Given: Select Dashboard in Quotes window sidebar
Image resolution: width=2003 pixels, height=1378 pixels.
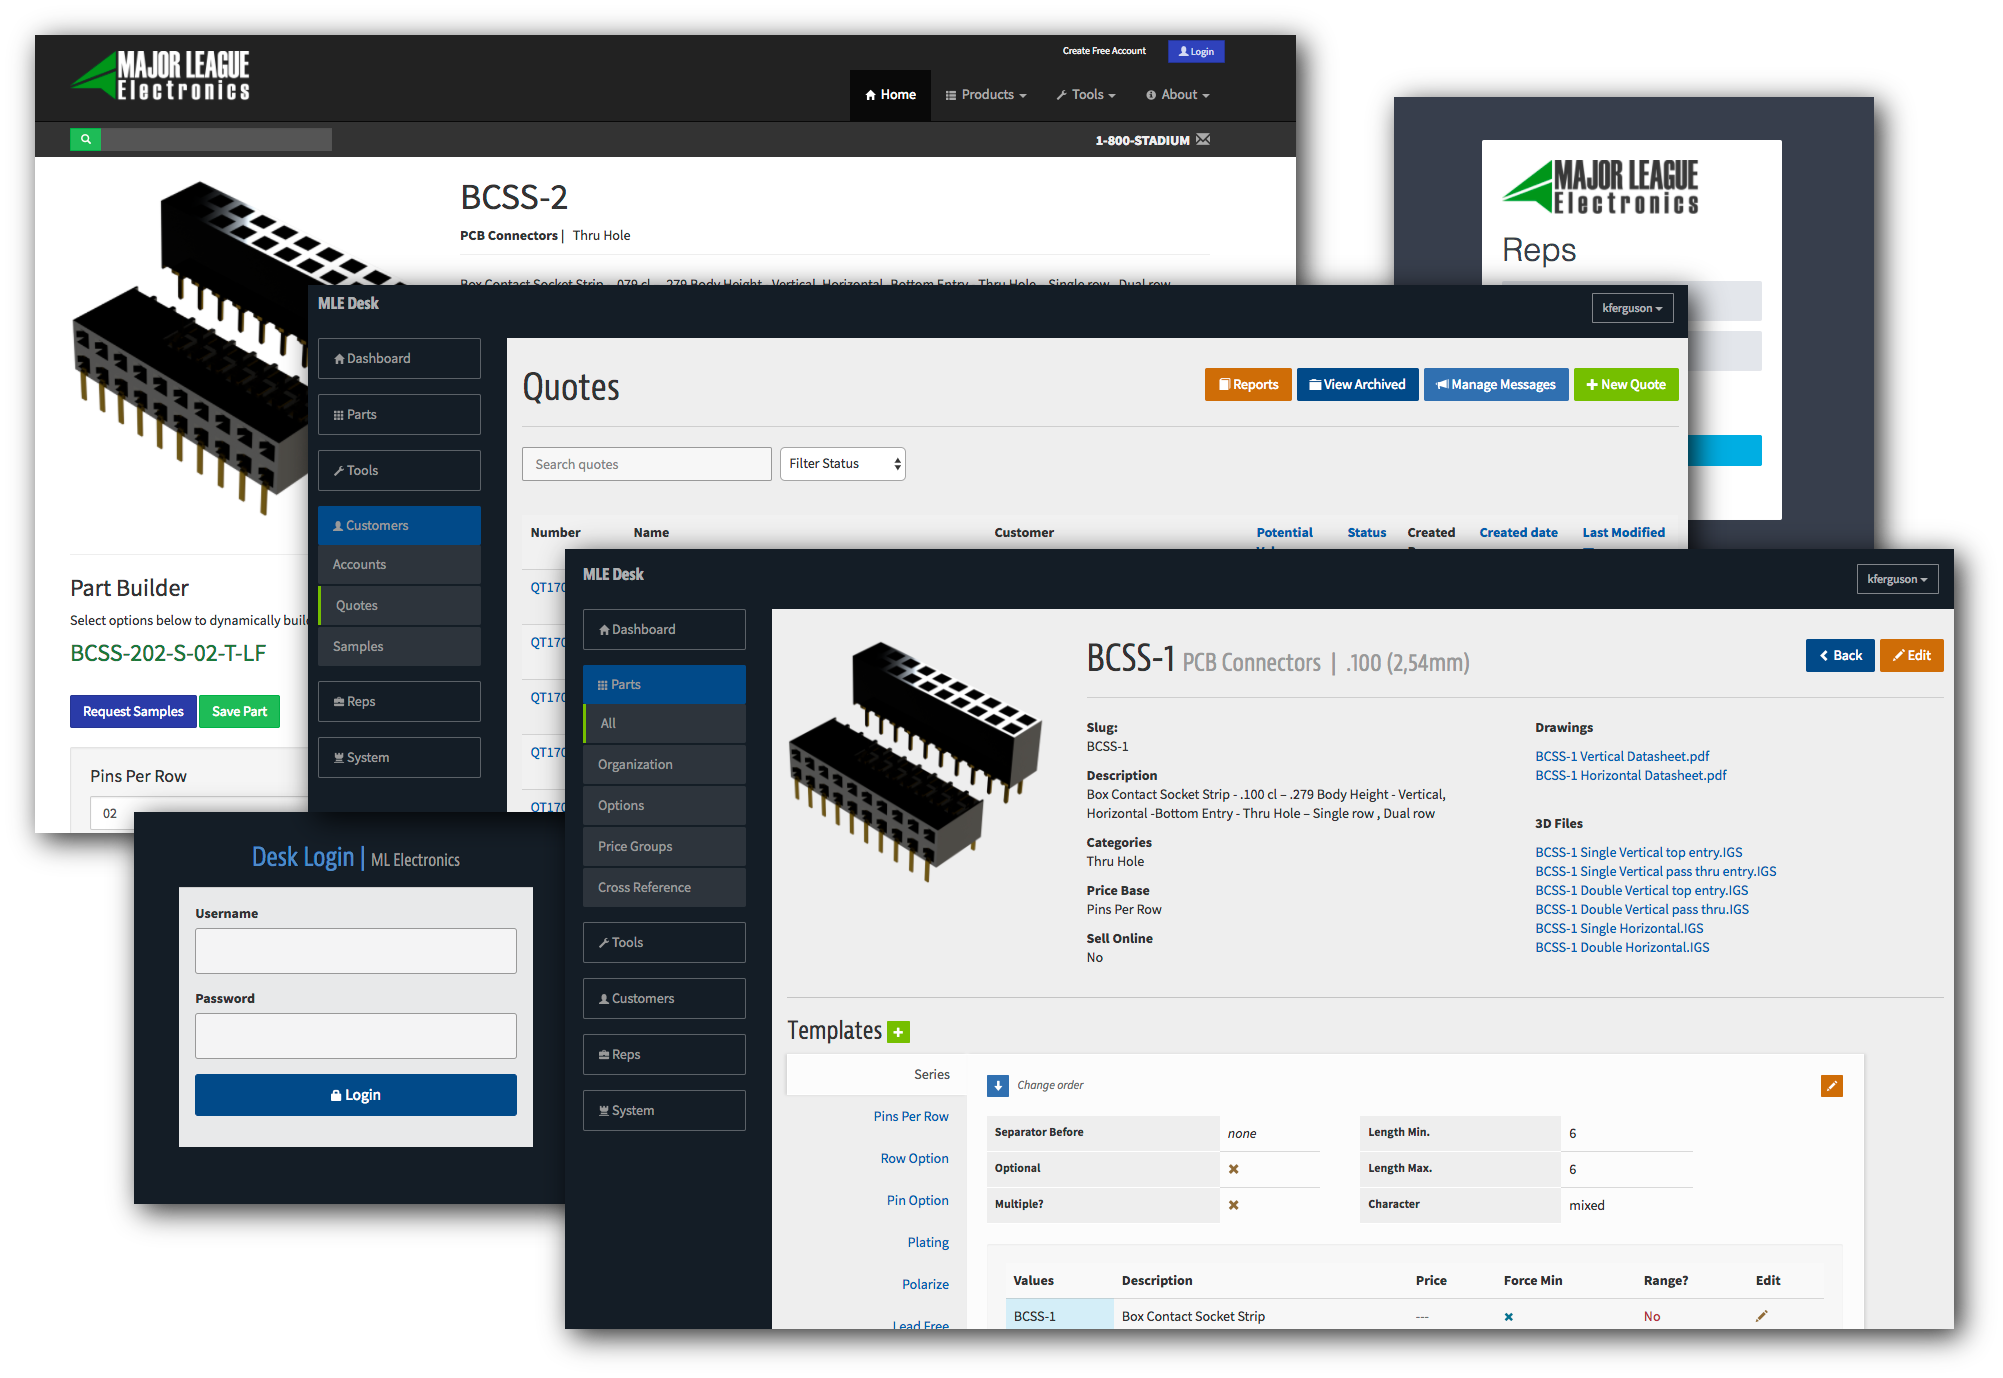Looking at the screenshot, I should click(x=399, y=358).
